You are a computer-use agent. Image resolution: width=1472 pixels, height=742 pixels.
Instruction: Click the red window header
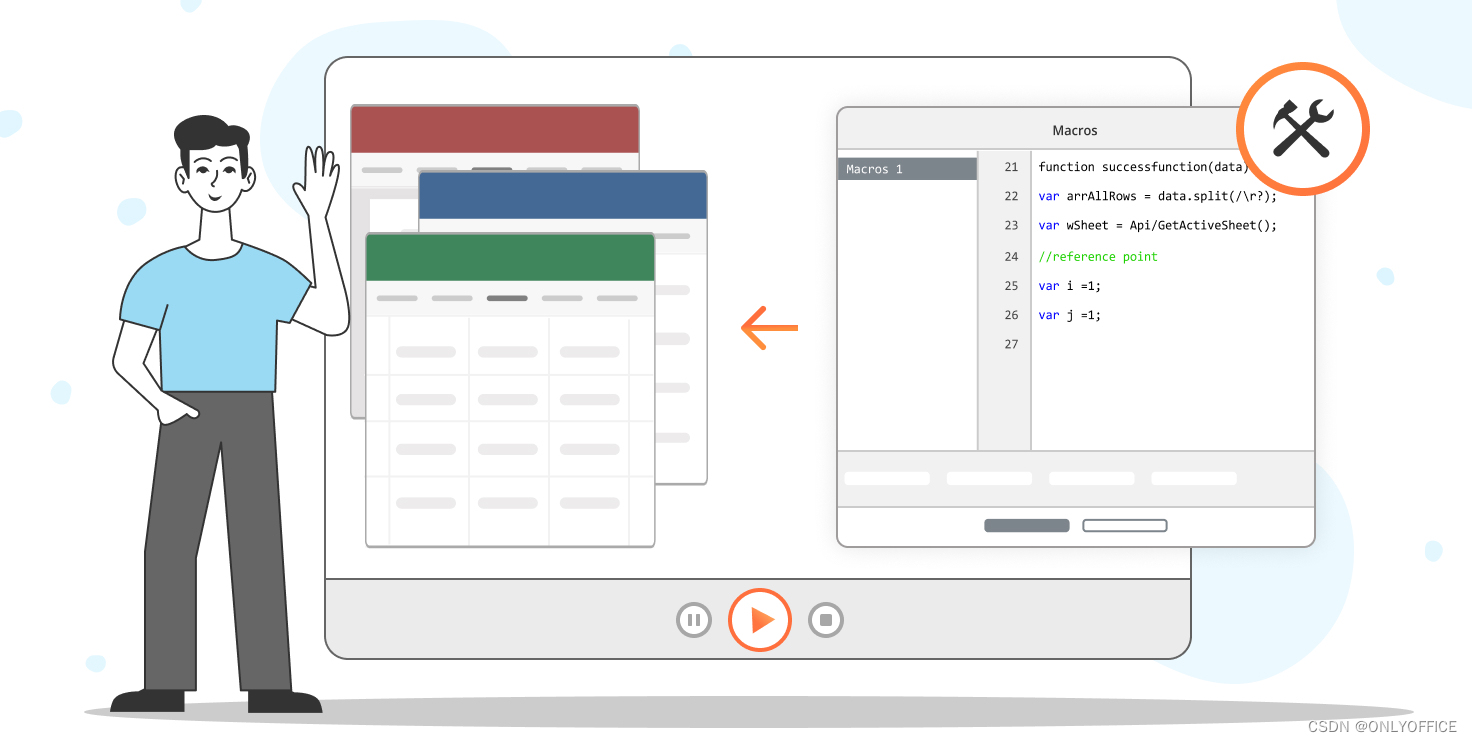click(495, 129)
